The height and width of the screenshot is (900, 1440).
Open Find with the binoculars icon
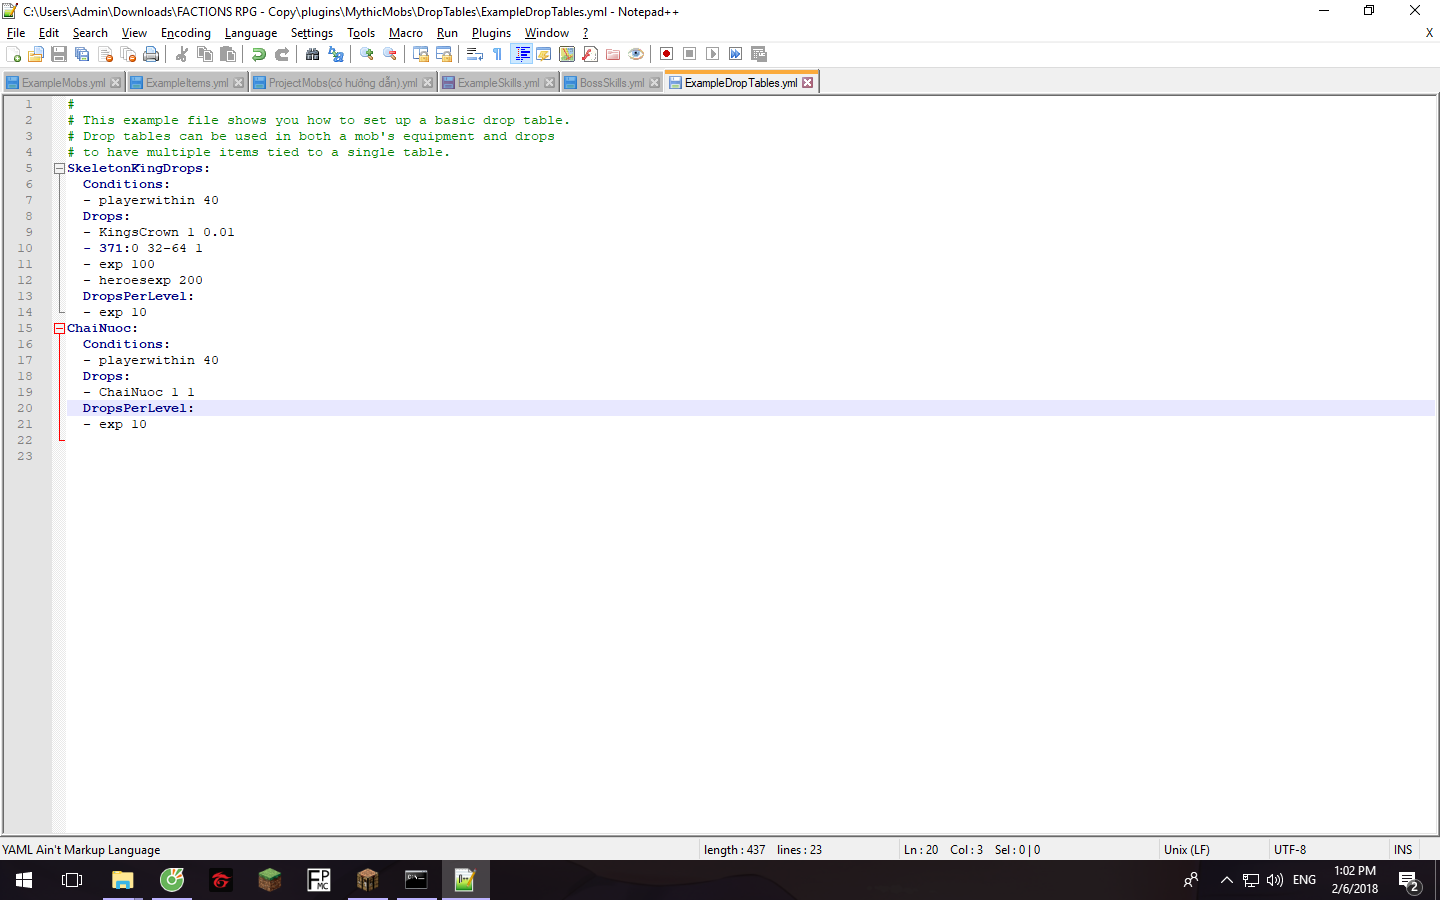tap(313, 54)
